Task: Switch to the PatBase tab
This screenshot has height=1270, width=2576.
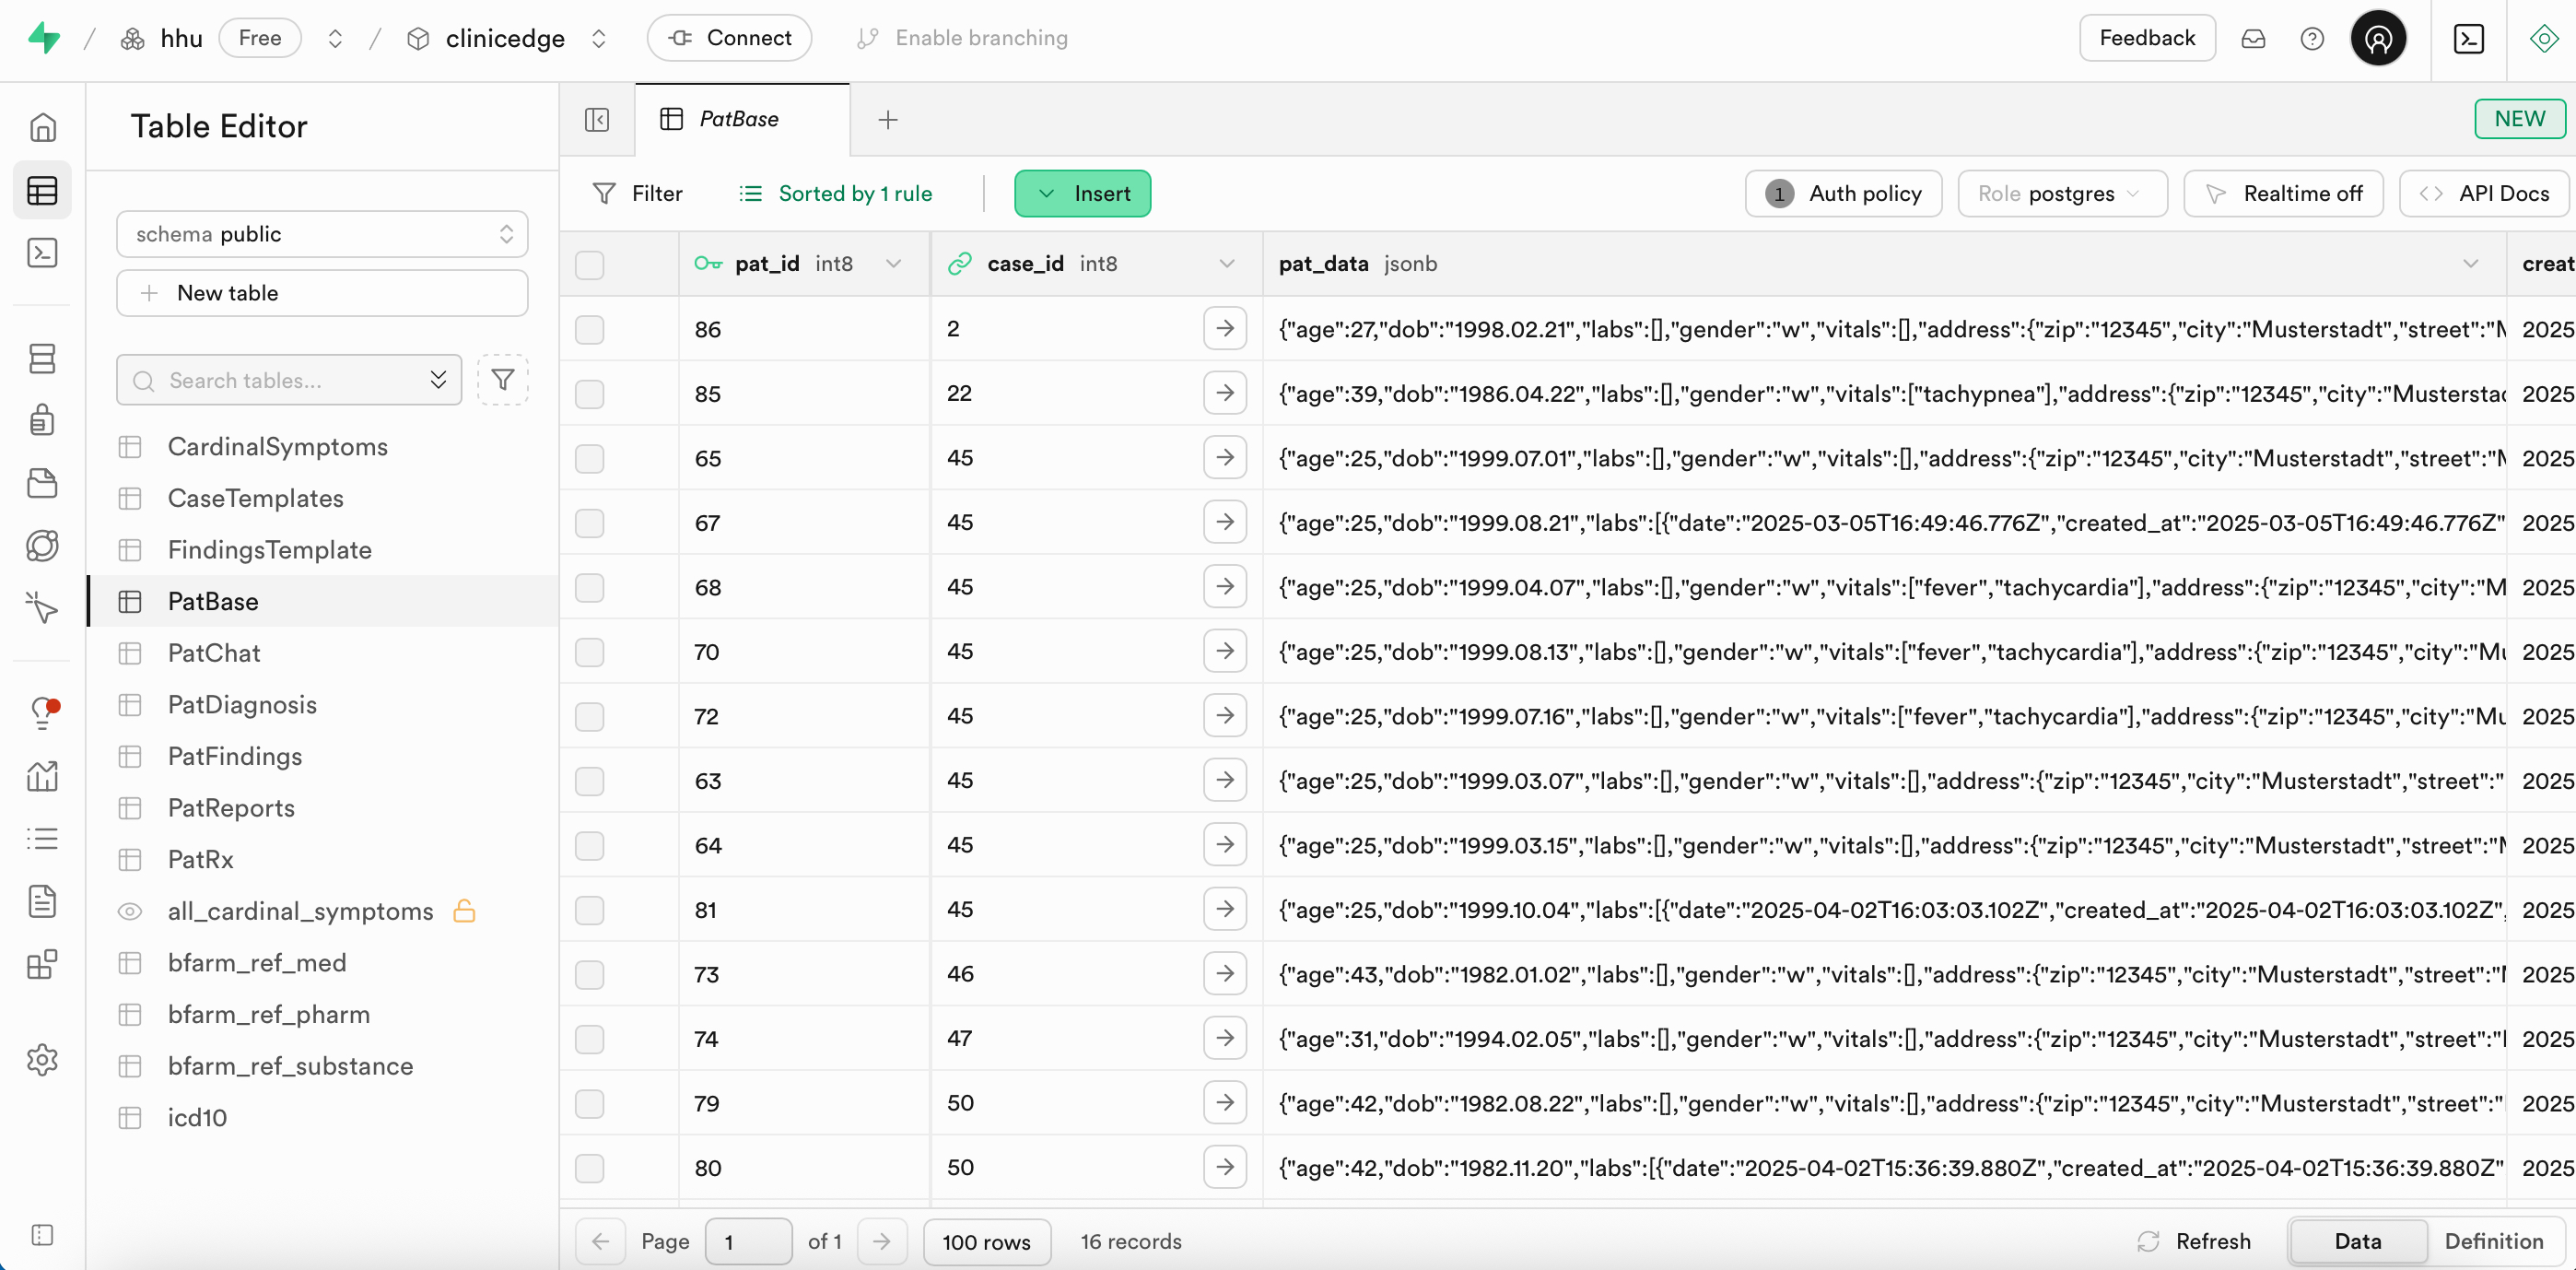Action: [x=742, y=119]
